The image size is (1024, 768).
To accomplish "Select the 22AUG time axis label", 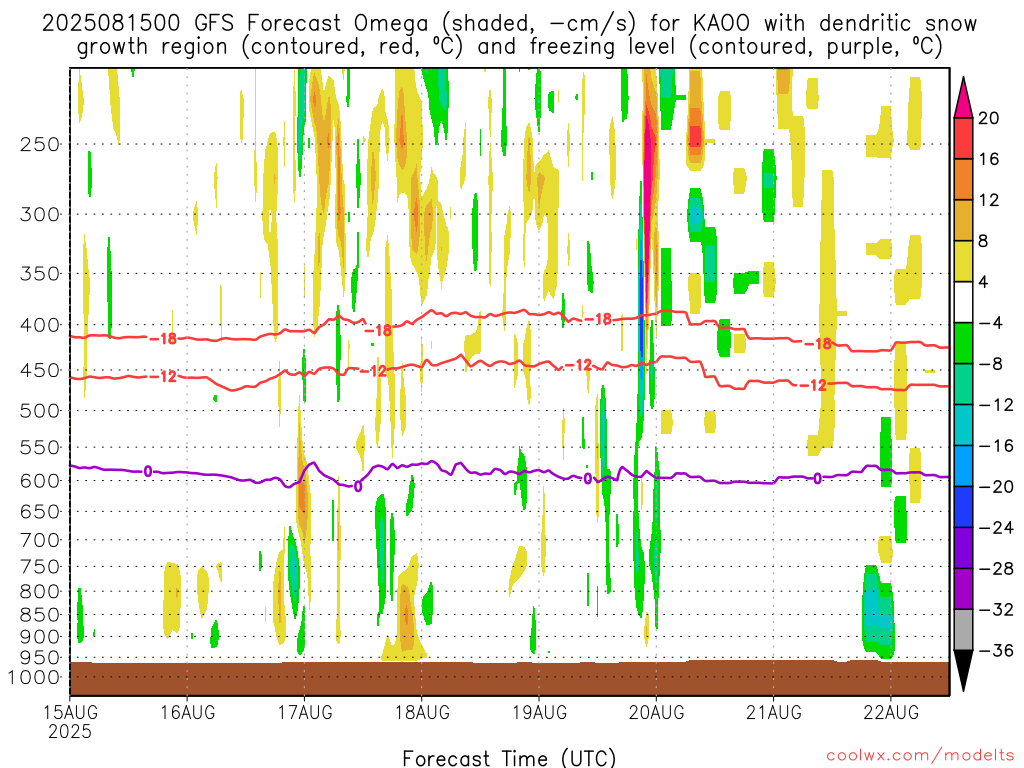I will 891,712.
